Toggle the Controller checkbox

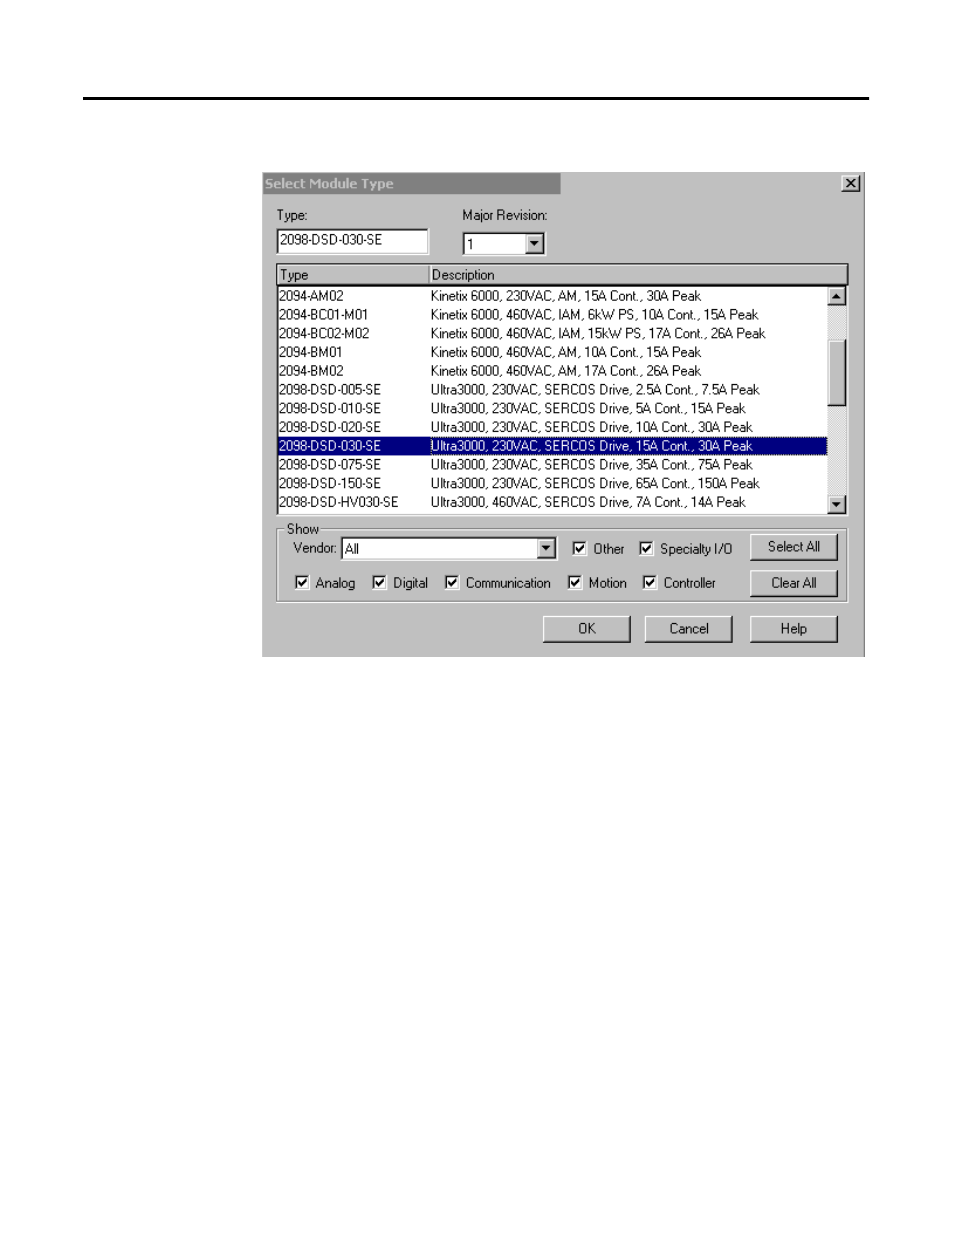[650, 582]
